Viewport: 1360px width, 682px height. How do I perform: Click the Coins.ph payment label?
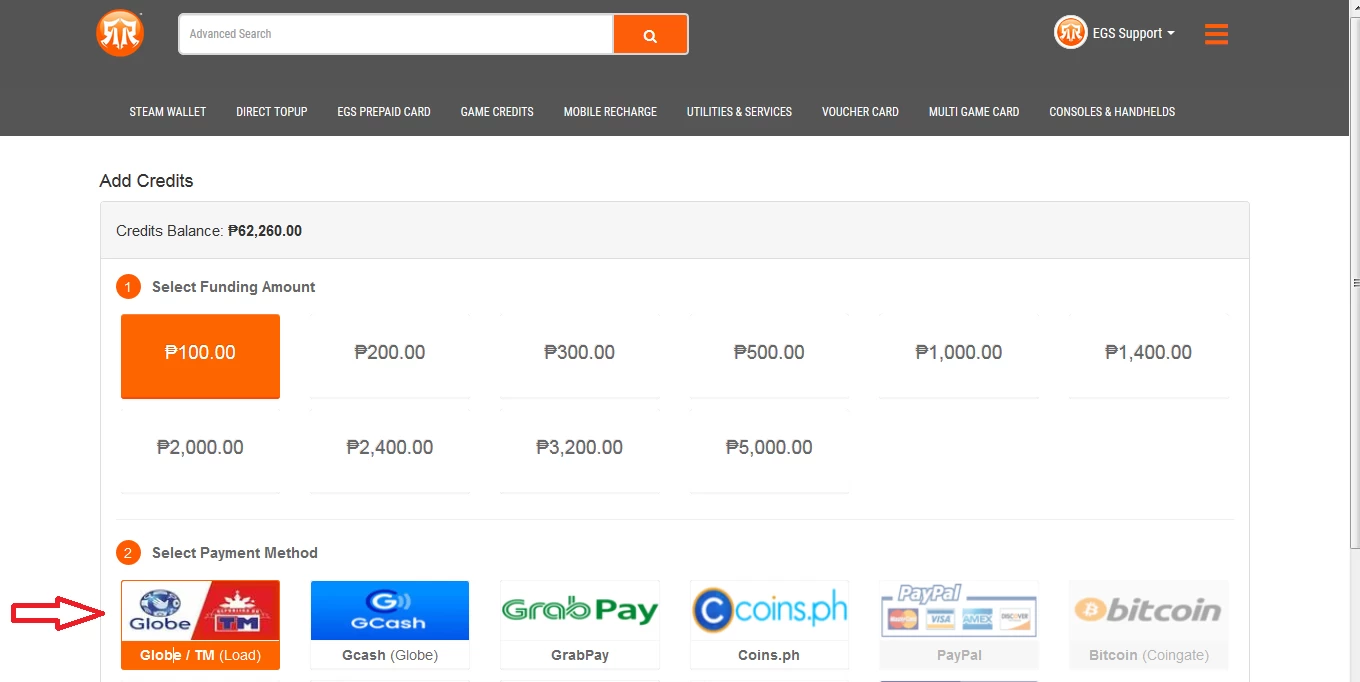coord(769,655)
